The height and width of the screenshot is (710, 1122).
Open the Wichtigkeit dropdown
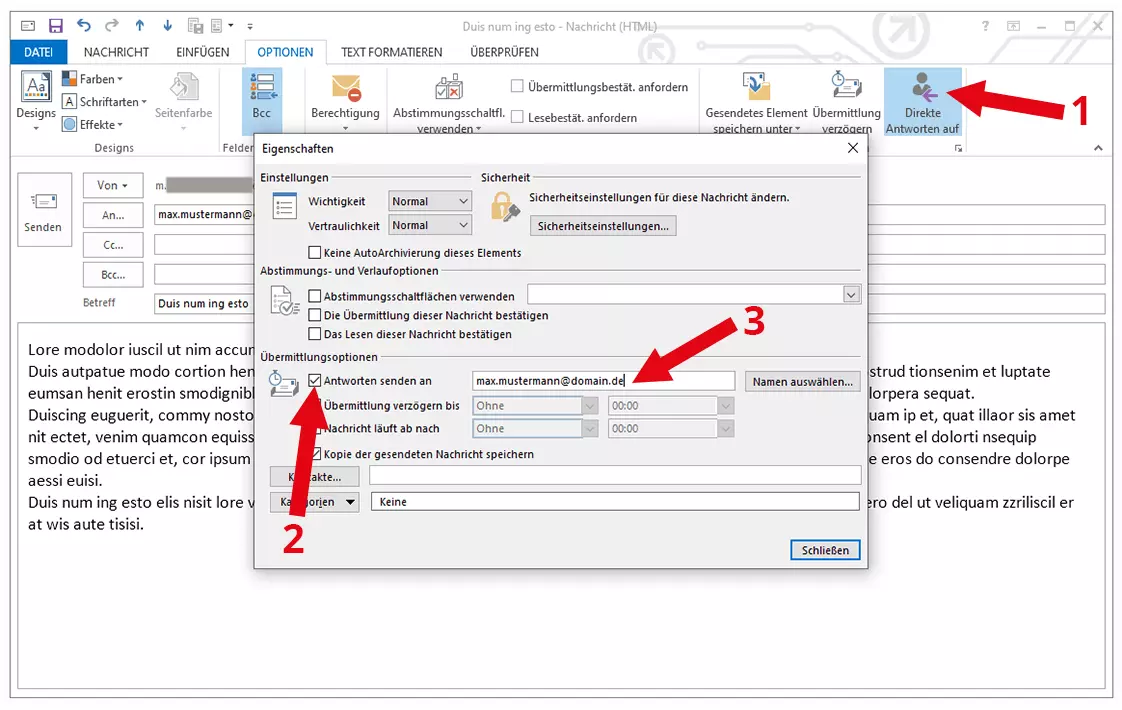coord(430,201)
